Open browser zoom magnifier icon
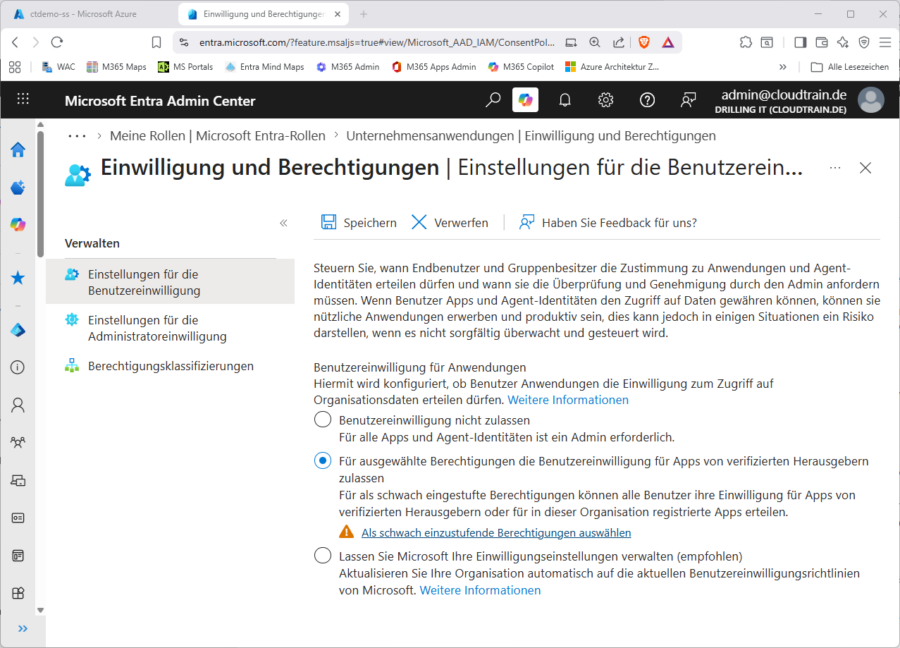900x648 pixels. (x=595, y=42)
